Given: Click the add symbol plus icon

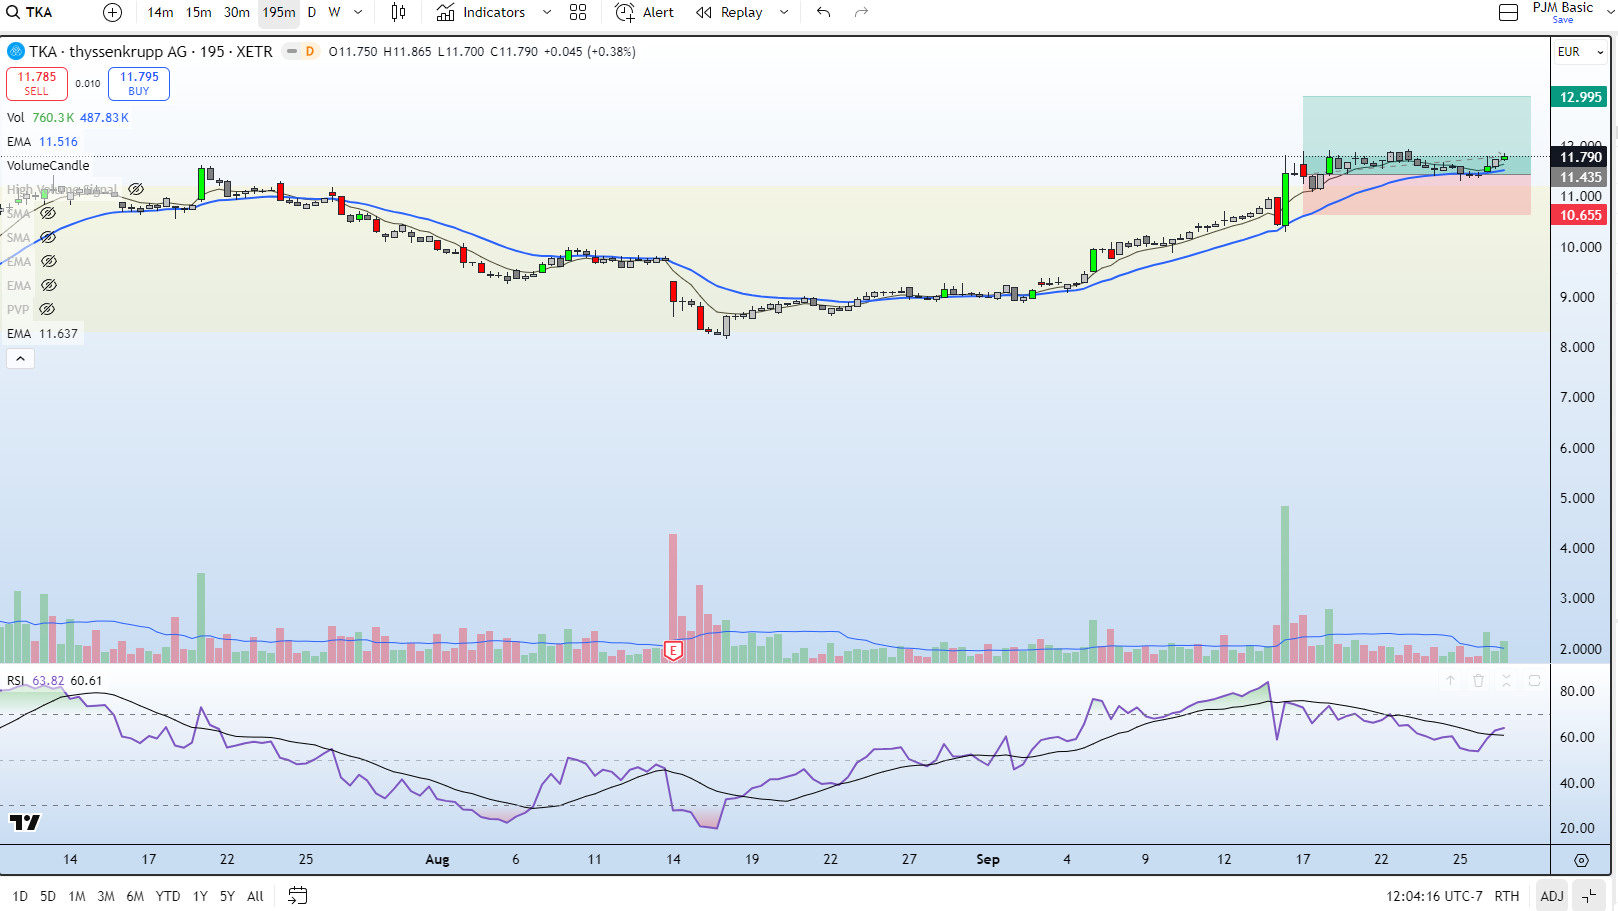Looking at the screenshot, I should point(112,13).
